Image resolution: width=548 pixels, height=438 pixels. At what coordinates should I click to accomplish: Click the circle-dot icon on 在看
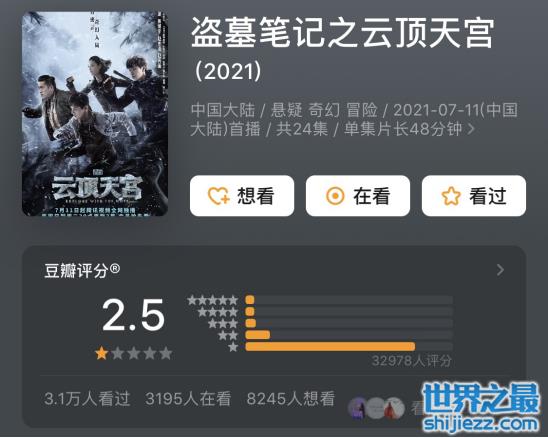click(335, 196)
